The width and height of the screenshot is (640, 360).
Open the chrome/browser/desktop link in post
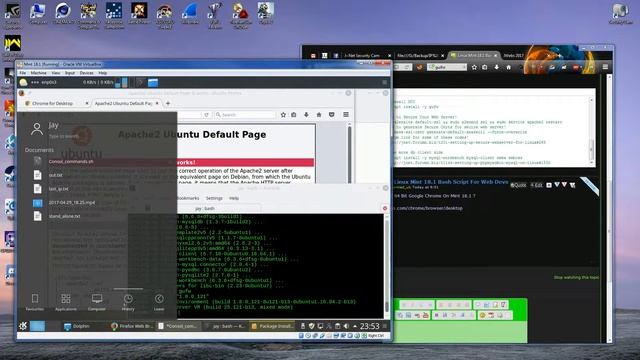coord(428,208)
